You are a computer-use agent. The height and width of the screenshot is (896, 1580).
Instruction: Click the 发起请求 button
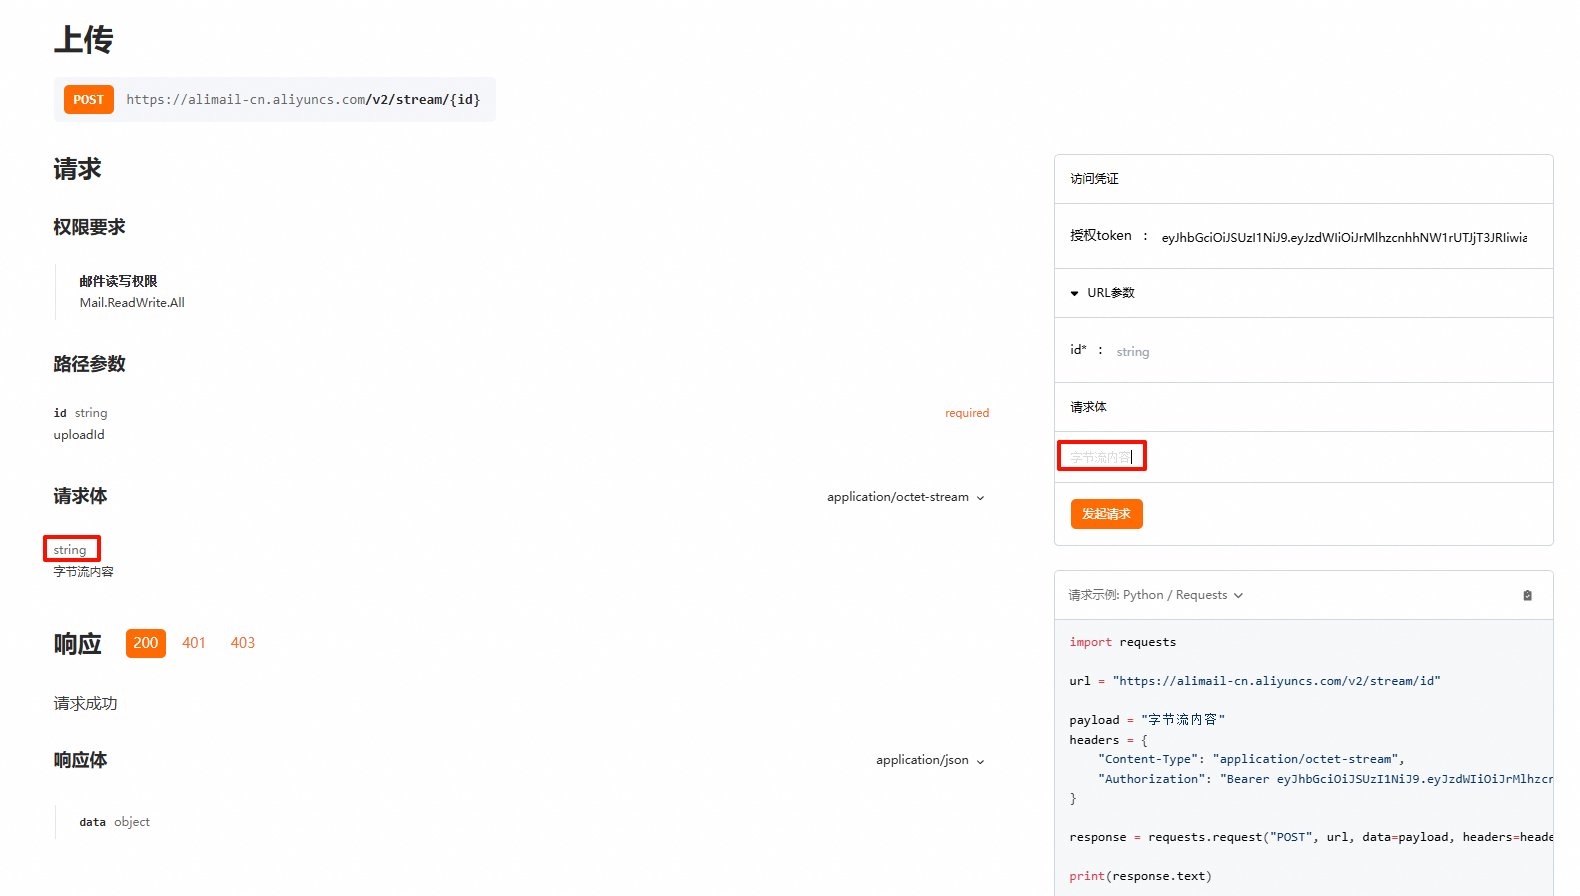[1106, 514]
